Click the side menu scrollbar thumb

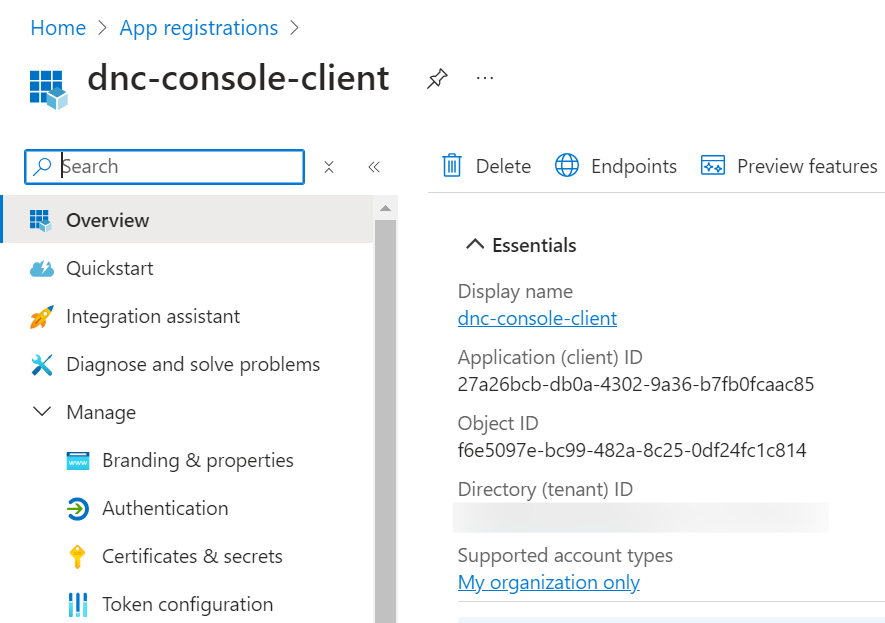(385, 421)
